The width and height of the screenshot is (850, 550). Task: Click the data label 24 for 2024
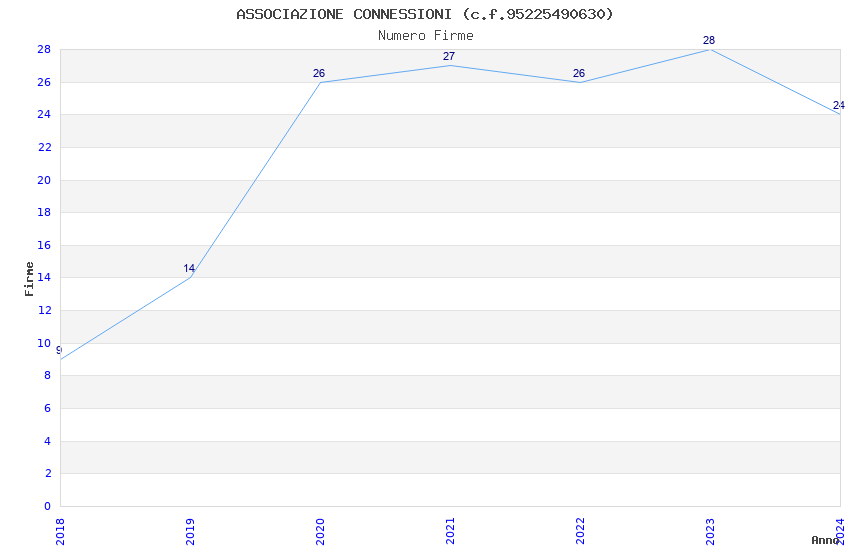(x=839, y=105)
